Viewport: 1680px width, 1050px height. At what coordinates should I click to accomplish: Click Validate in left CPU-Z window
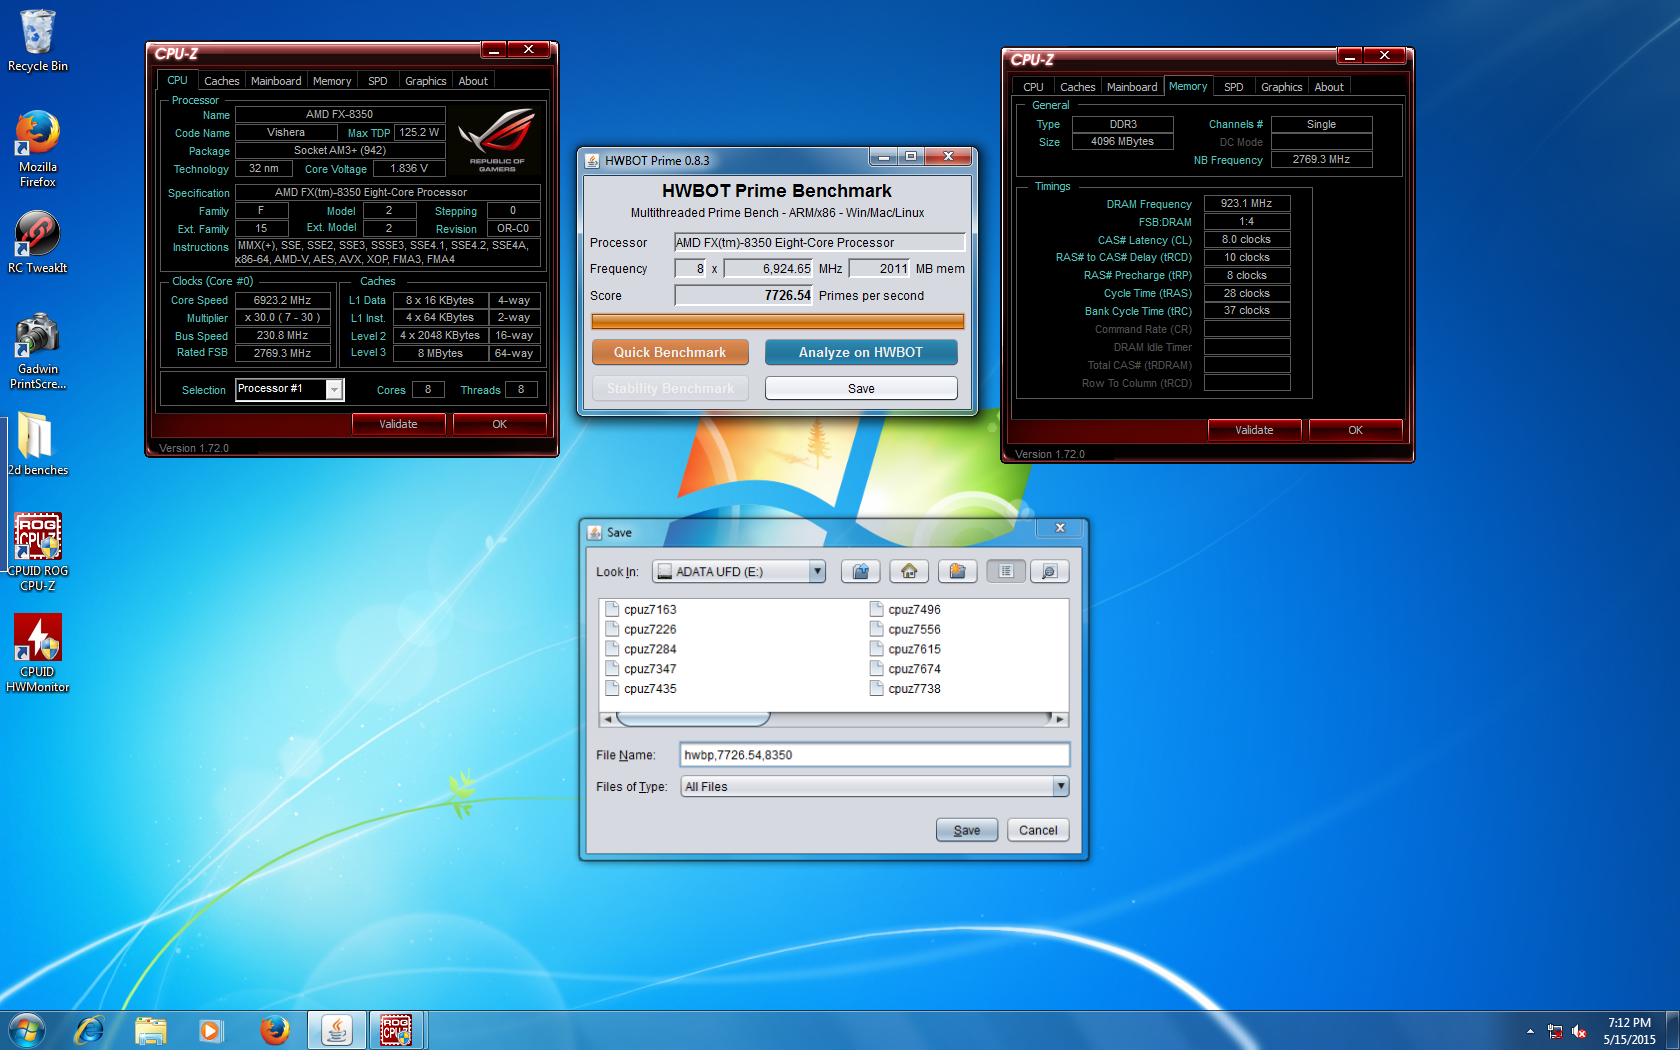click(x=398, y=424)
